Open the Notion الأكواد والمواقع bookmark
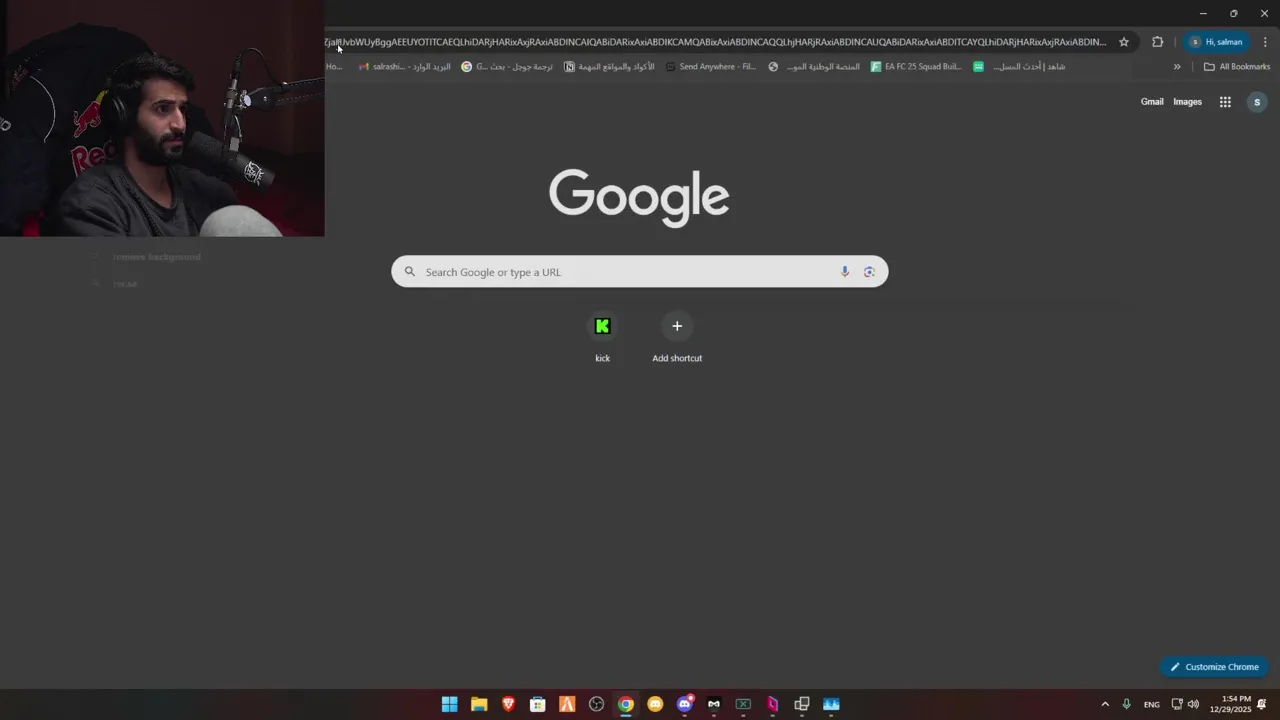Viewport: 1280px width, 720px height. [609, 67]
